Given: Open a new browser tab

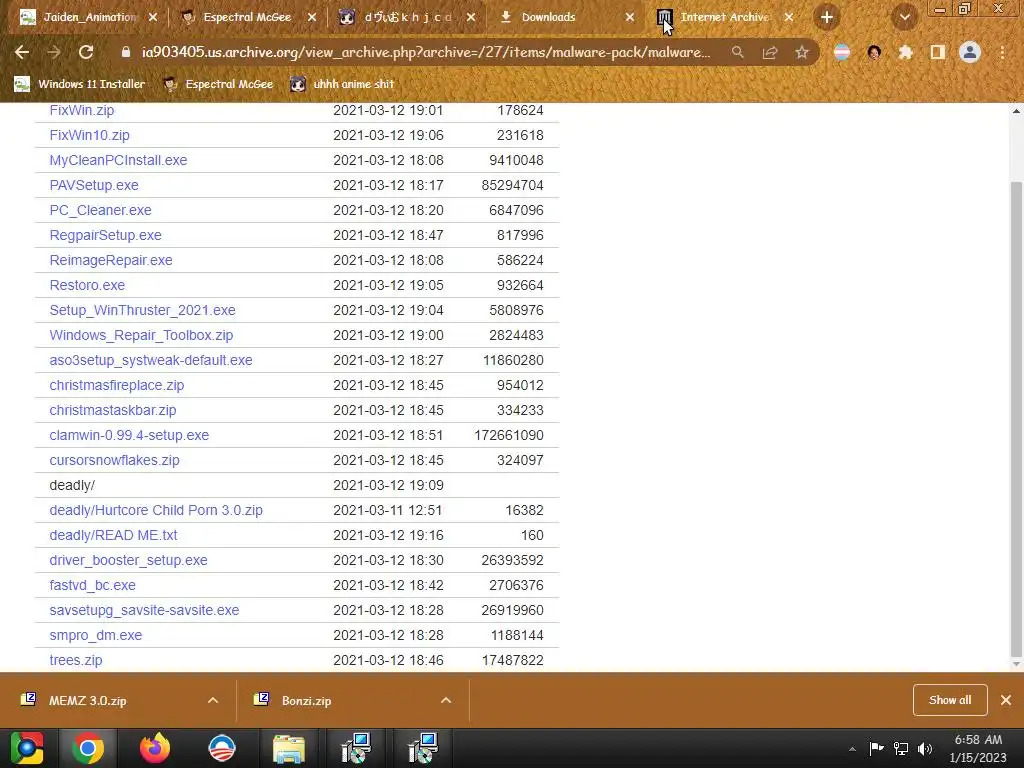Looking at the screenshot, I should pos(827,17).
